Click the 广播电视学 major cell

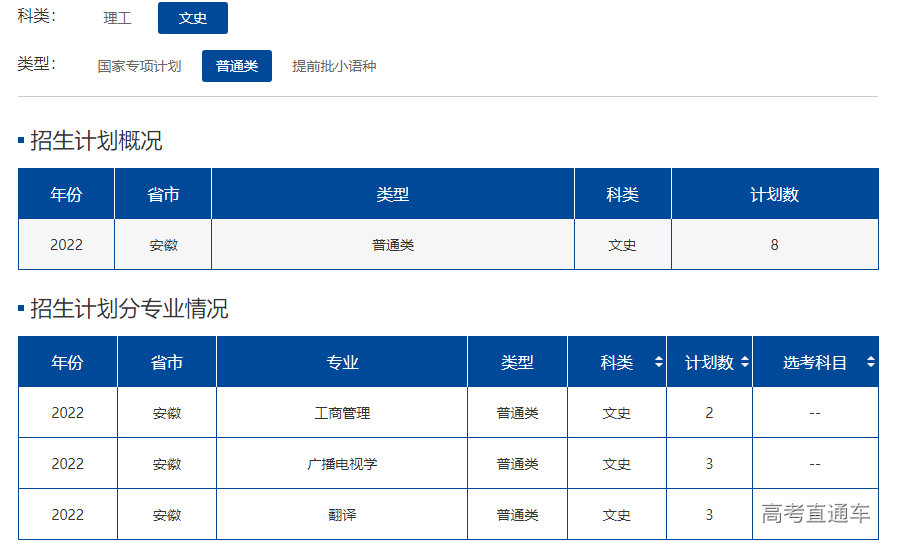tap(342, 464)
